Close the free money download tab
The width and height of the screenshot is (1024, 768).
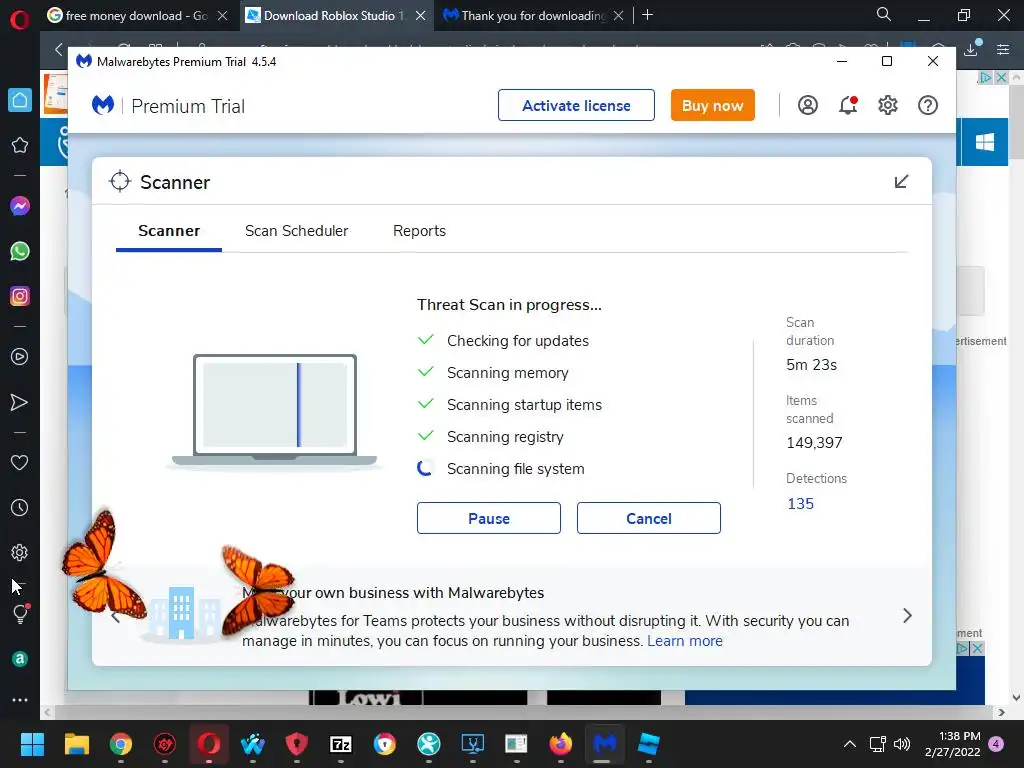(x=222, y=16)
